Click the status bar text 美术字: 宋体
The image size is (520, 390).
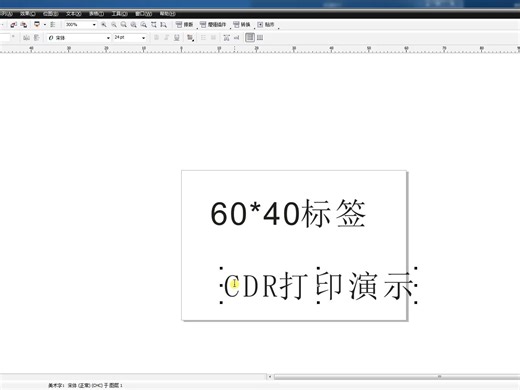pos(85,385)
